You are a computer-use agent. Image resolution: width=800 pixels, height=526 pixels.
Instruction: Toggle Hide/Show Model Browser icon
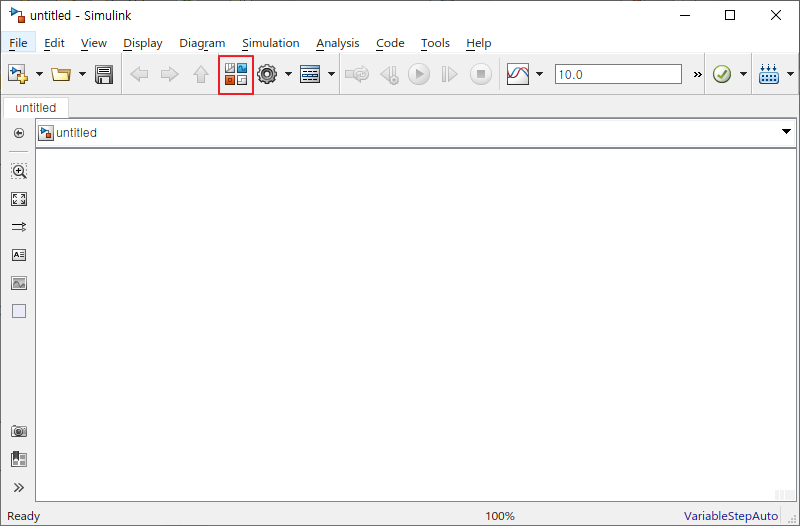(x=19, y=133)
